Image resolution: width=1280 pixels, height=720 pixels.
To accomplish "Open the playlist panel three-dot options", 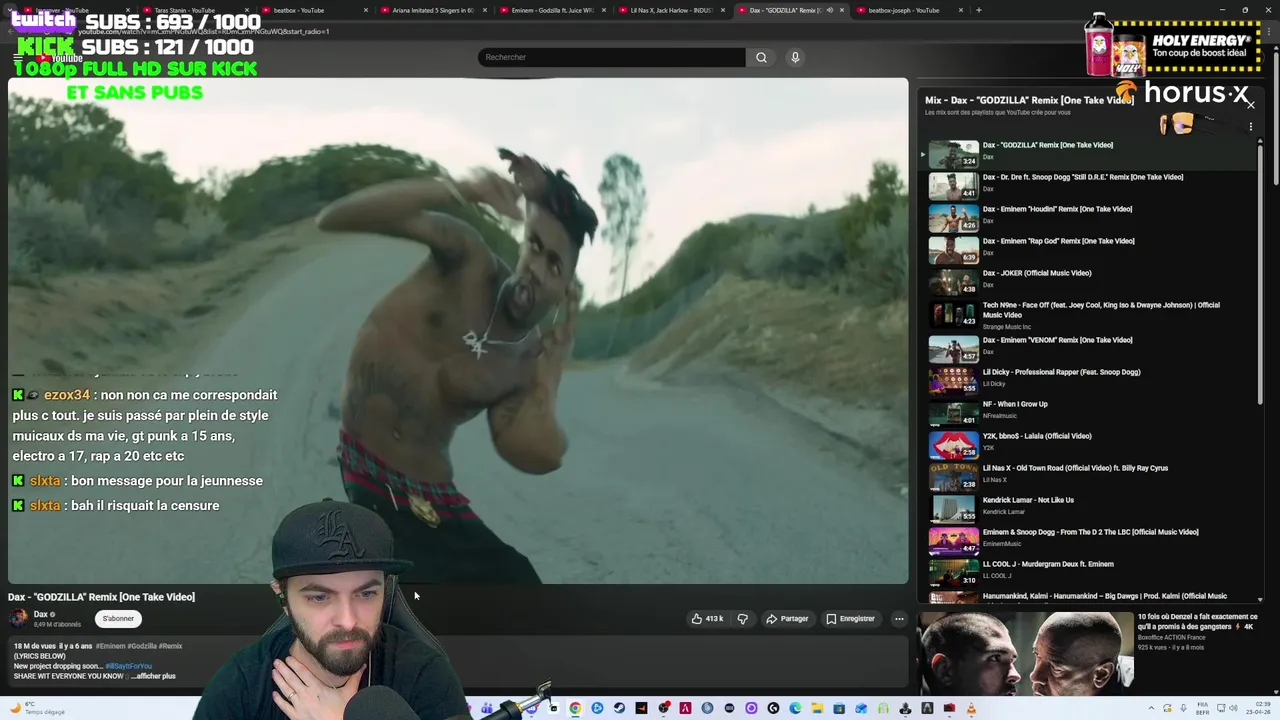I will 1250,127.
